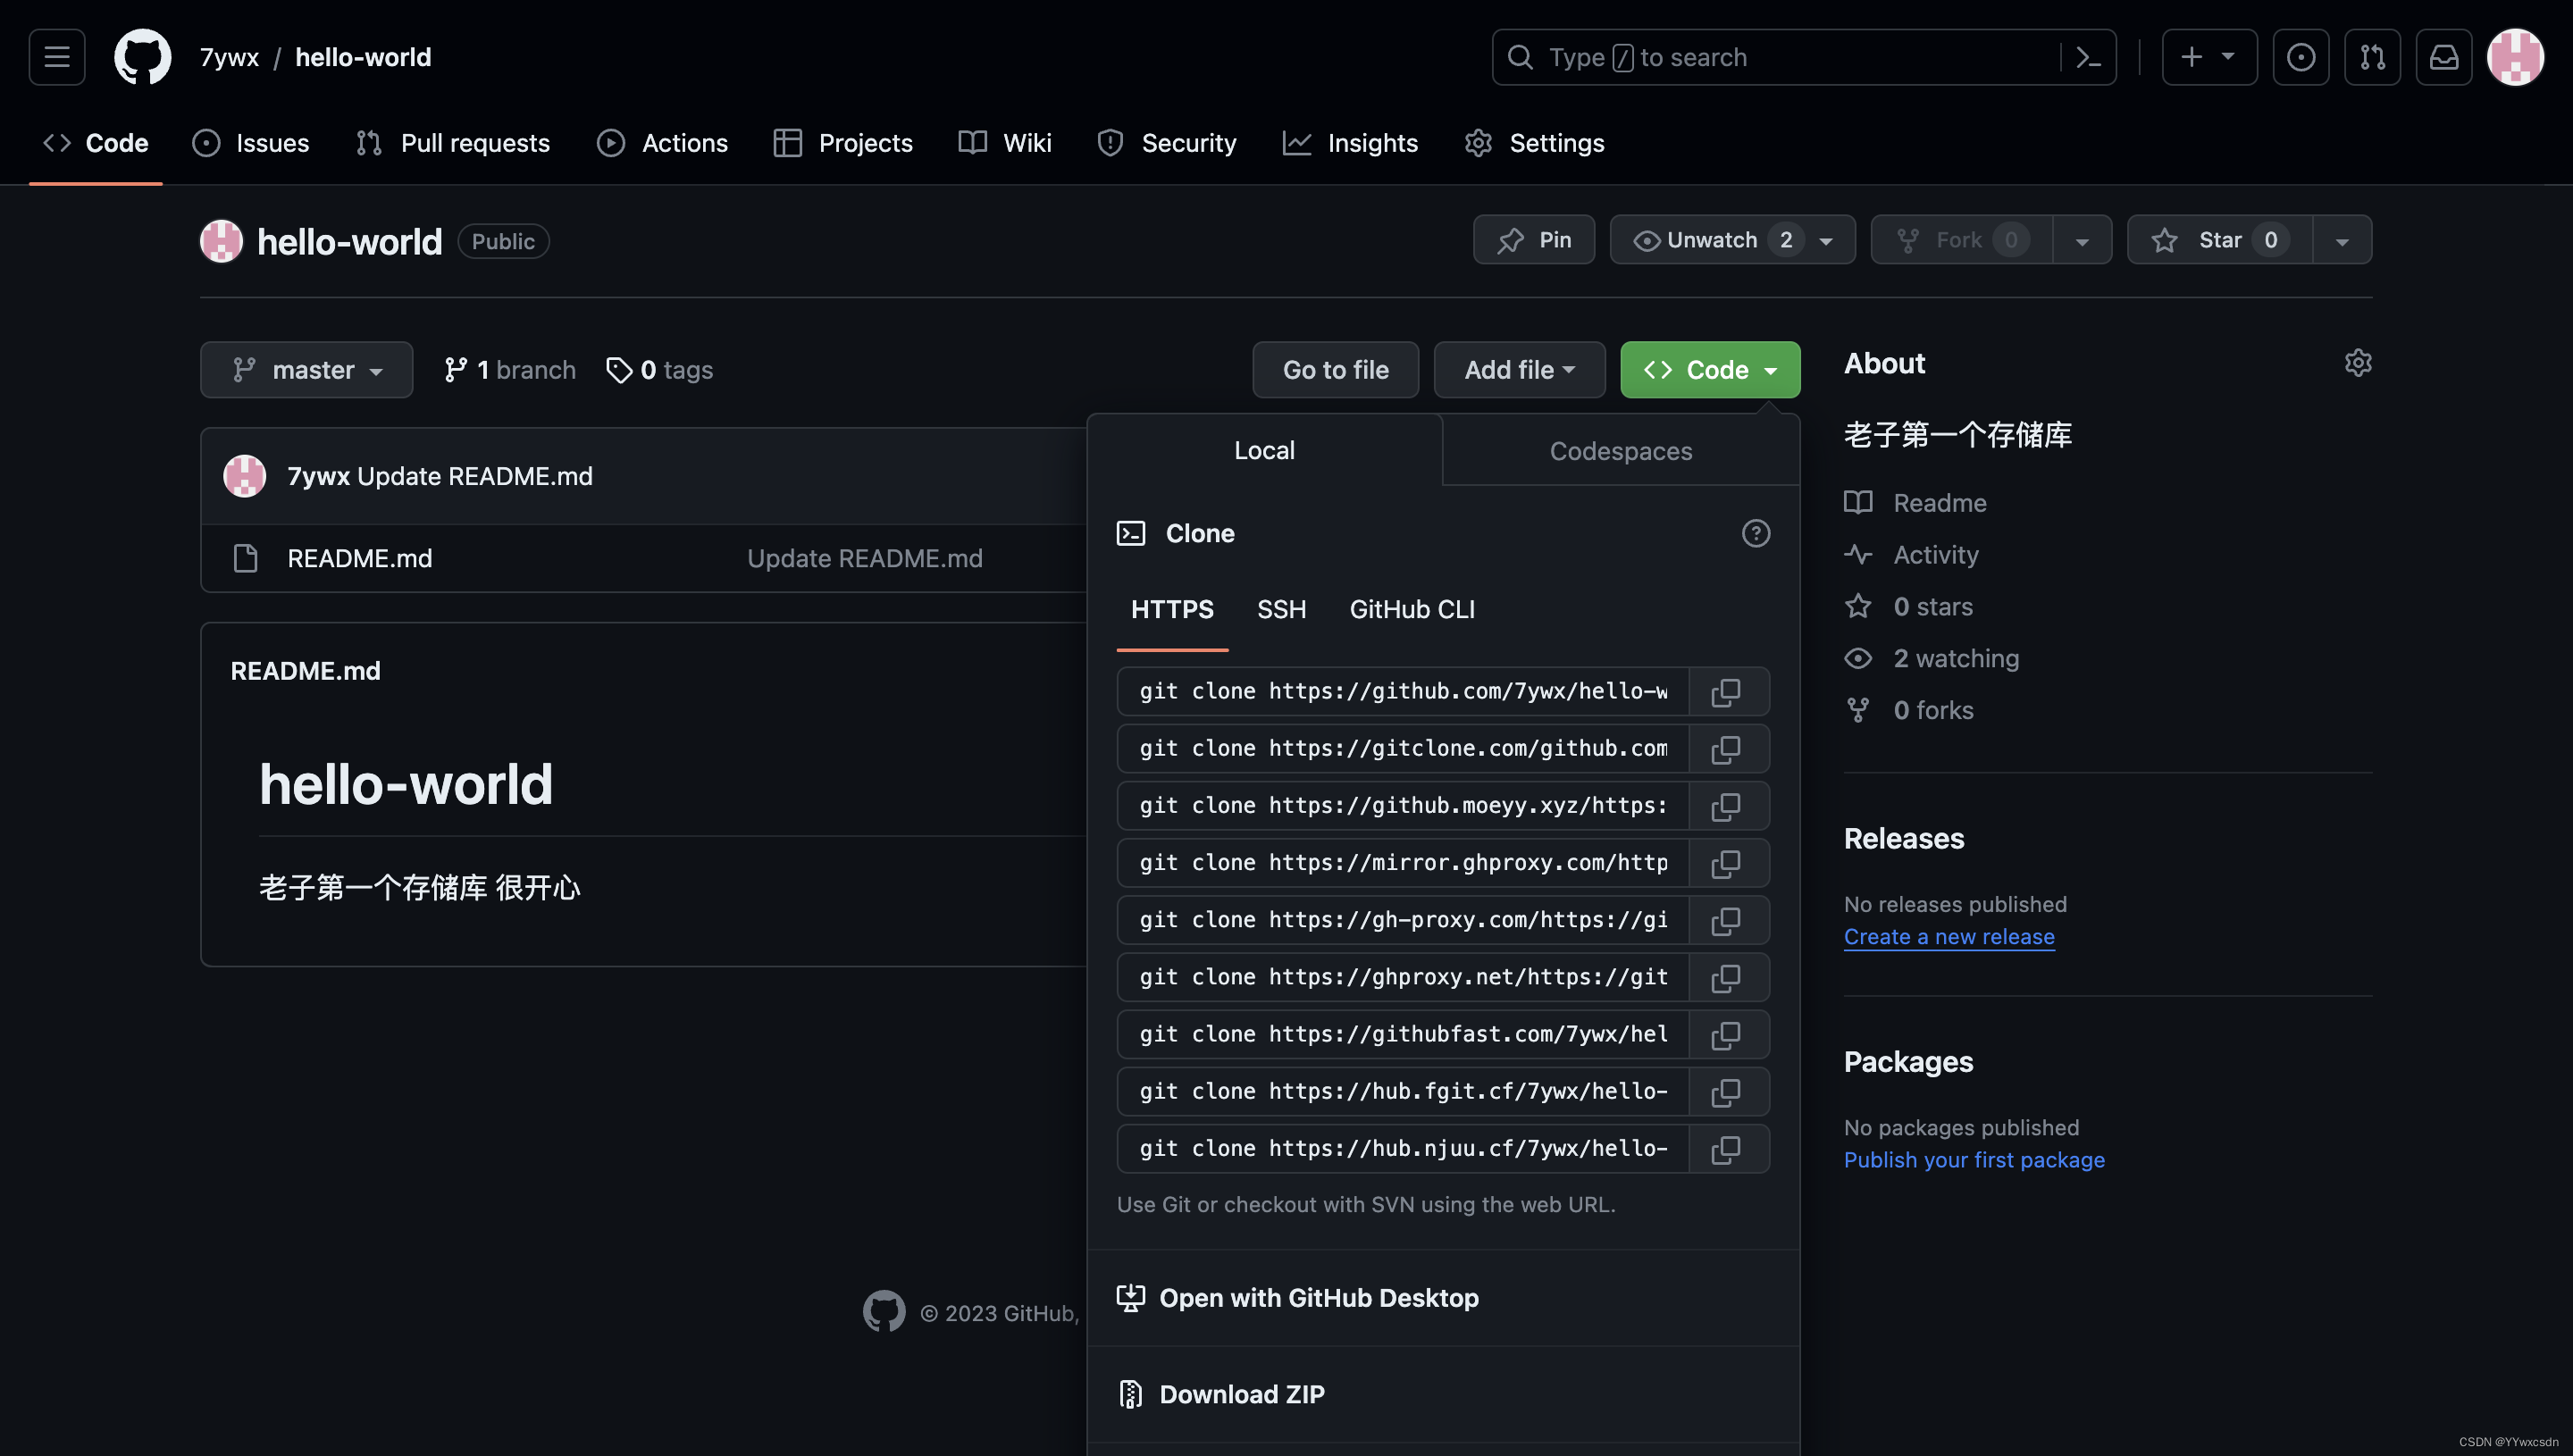2573x1456 pixels.
Task: Open the Pull requests tab
Action: [x=453, y=143]
